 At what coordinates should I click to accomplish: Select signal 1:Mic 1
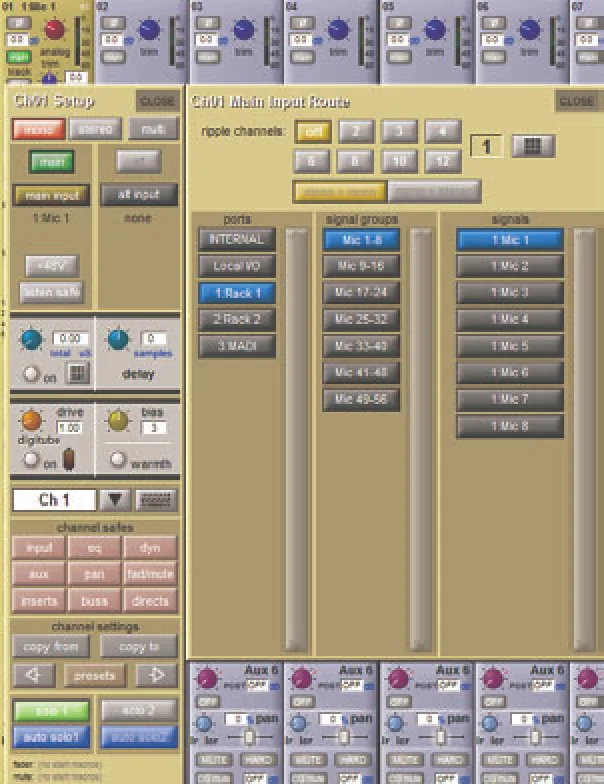510,240
